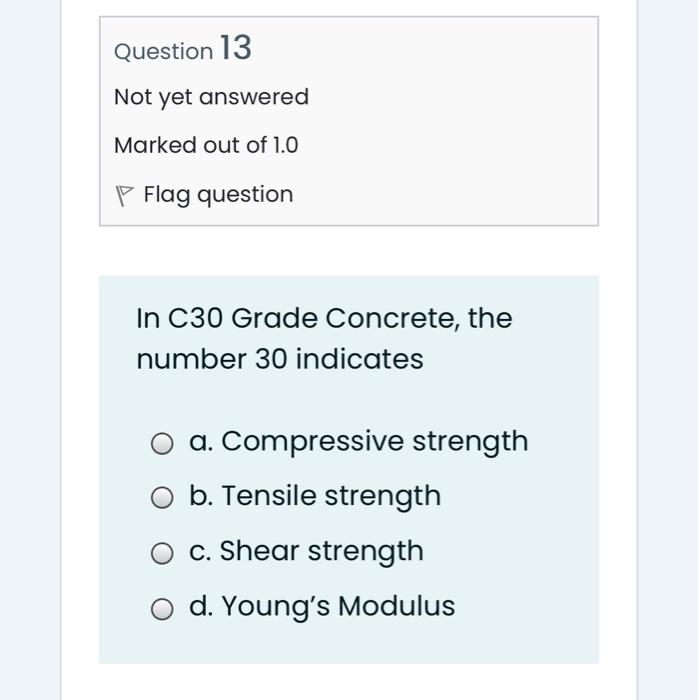
Task: Click the Question heading word
Action: click(163, 52)
